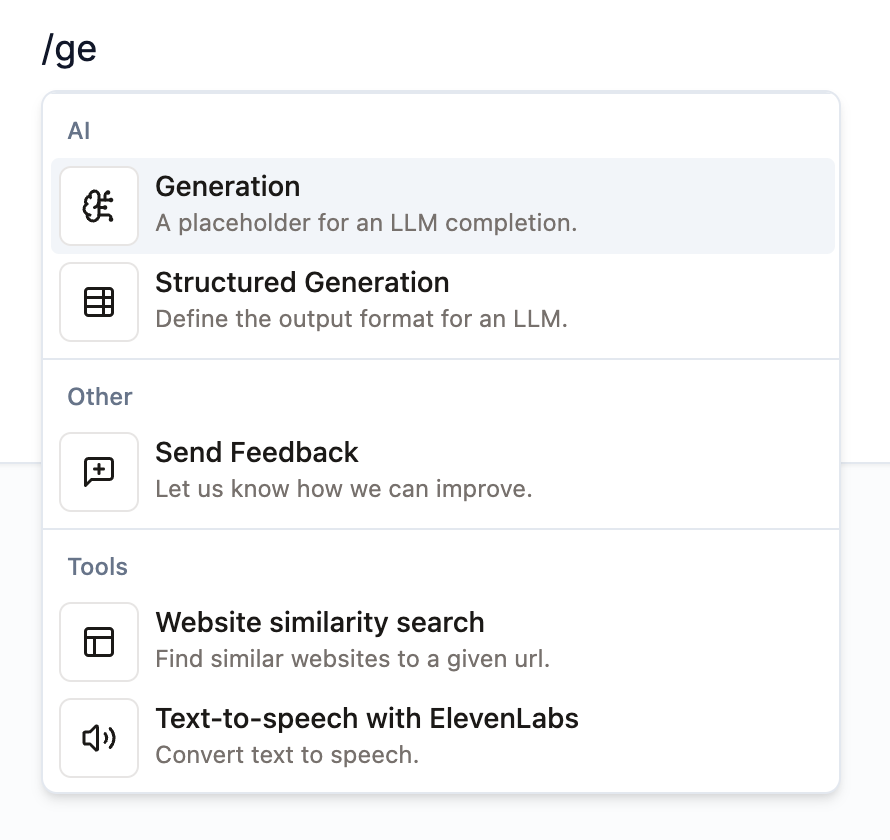This screenshot has height=840, width=890.
Task: Click the "Convert text to speech" description
Action: tap(287, 755)
